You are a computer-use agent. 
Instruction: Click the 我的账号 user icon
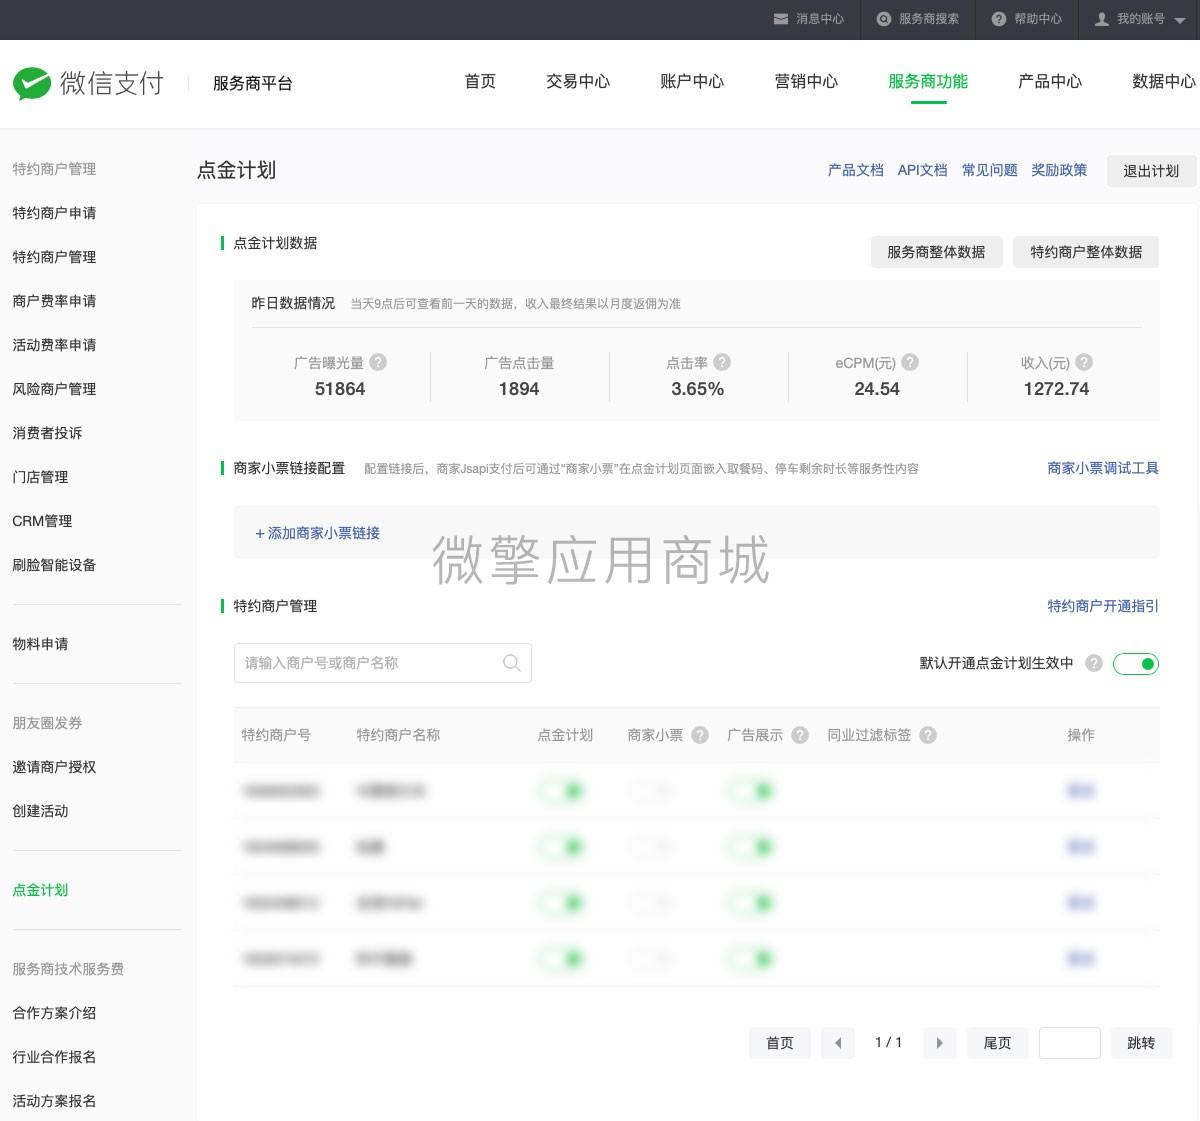1101,19
